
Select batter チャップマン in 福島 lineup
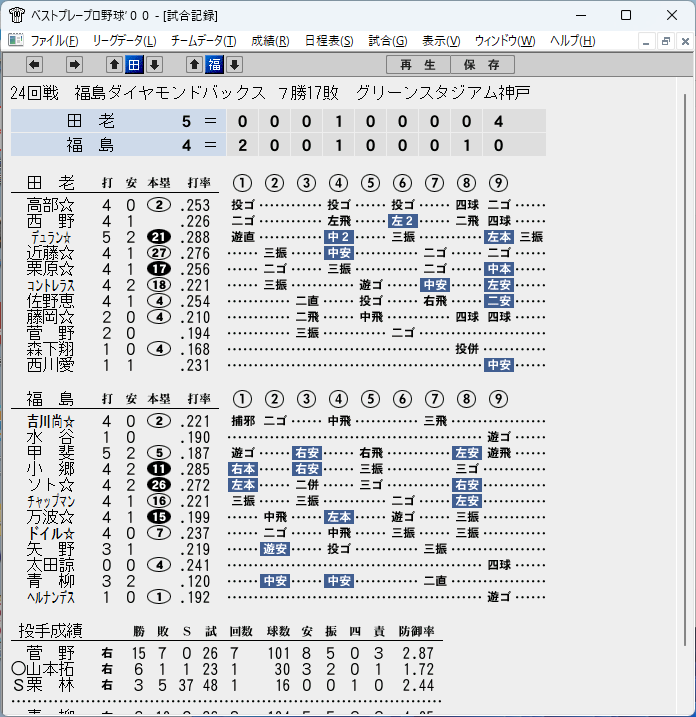tap(51, 501)
